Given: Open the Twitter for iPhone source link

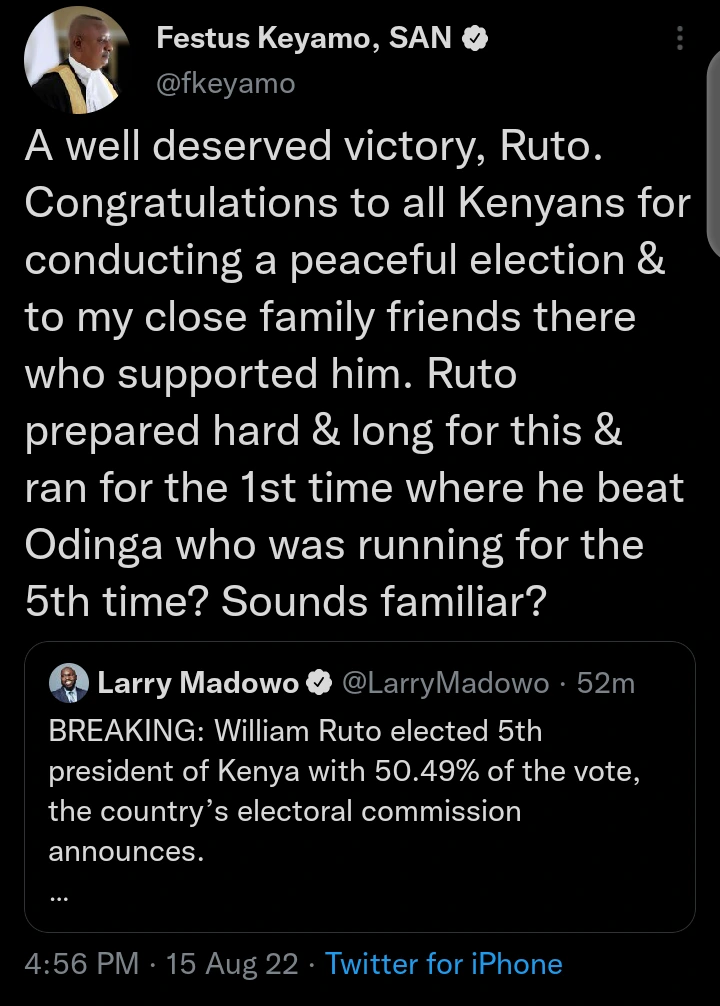Looking at the screenshot, I should (x=444, y=964).
